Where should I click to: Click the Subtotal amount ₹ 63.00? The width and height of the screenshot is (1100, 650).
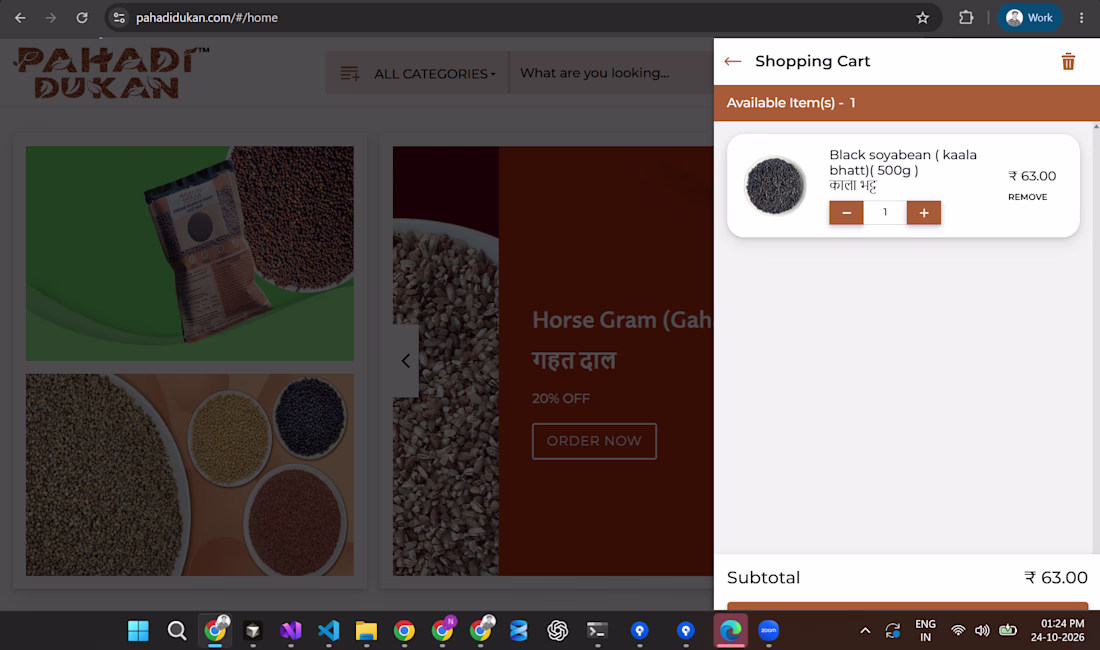click(1055, 578)
